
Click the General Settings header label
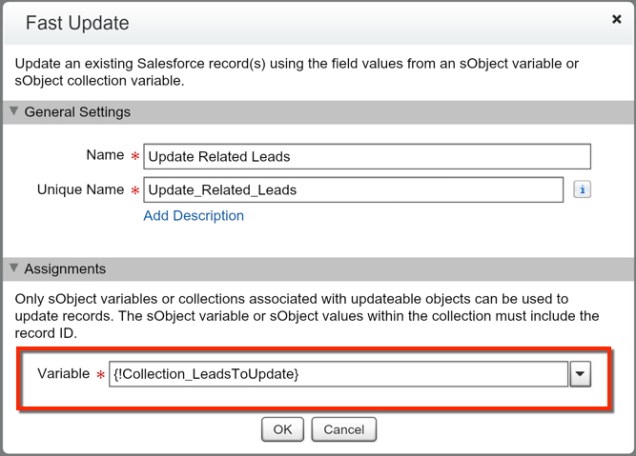click(x=77, y=112)
